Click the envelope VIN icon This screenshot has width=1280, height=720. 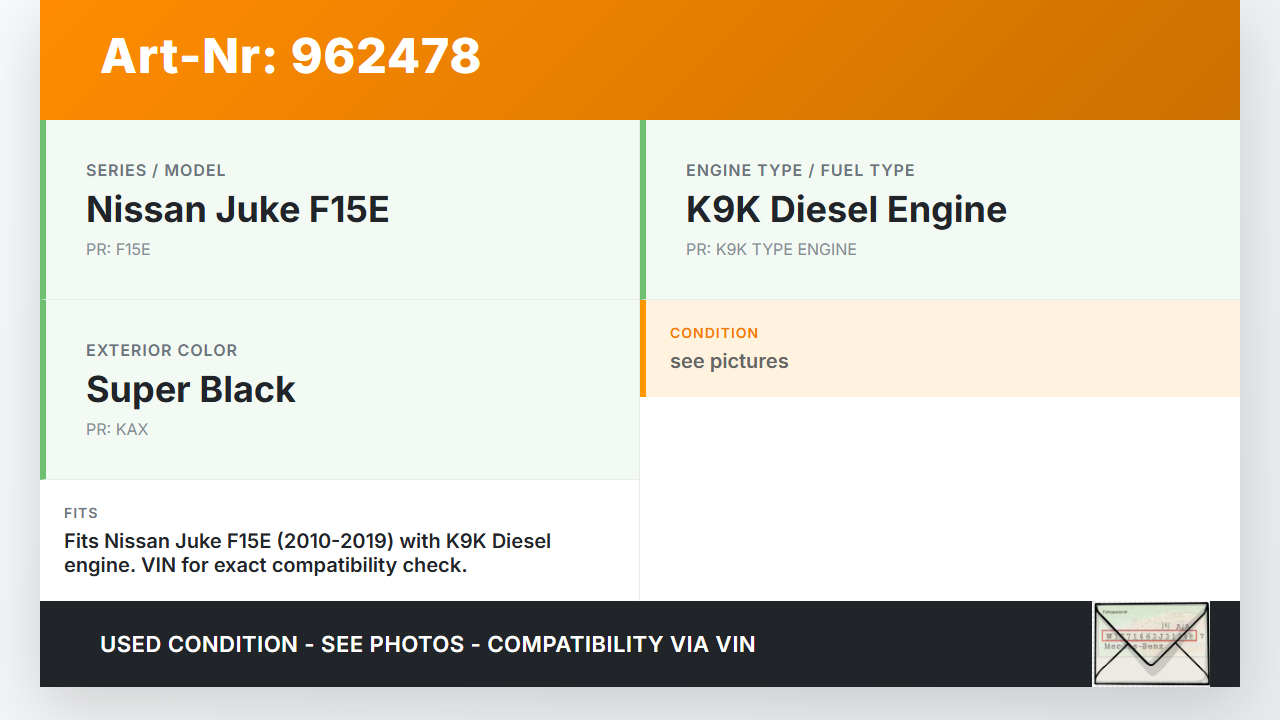click(x=1151, y=644)
